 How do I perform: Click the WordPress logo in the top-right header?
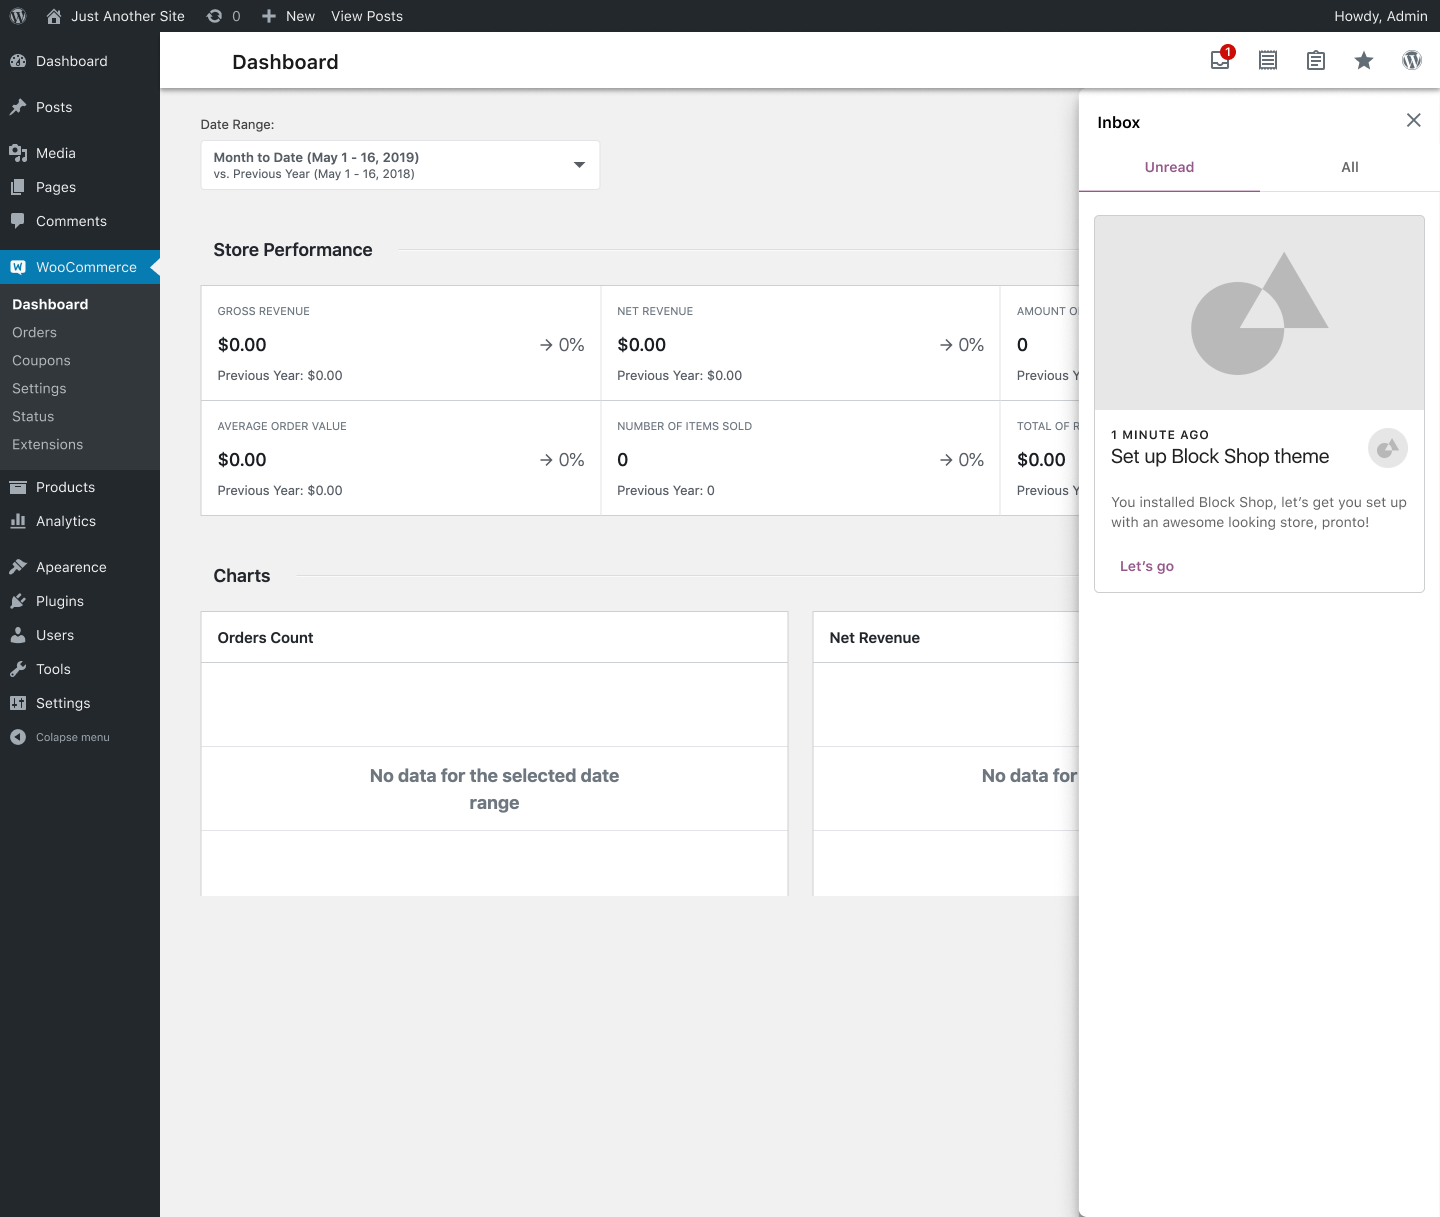click(x=1412, y=60)
